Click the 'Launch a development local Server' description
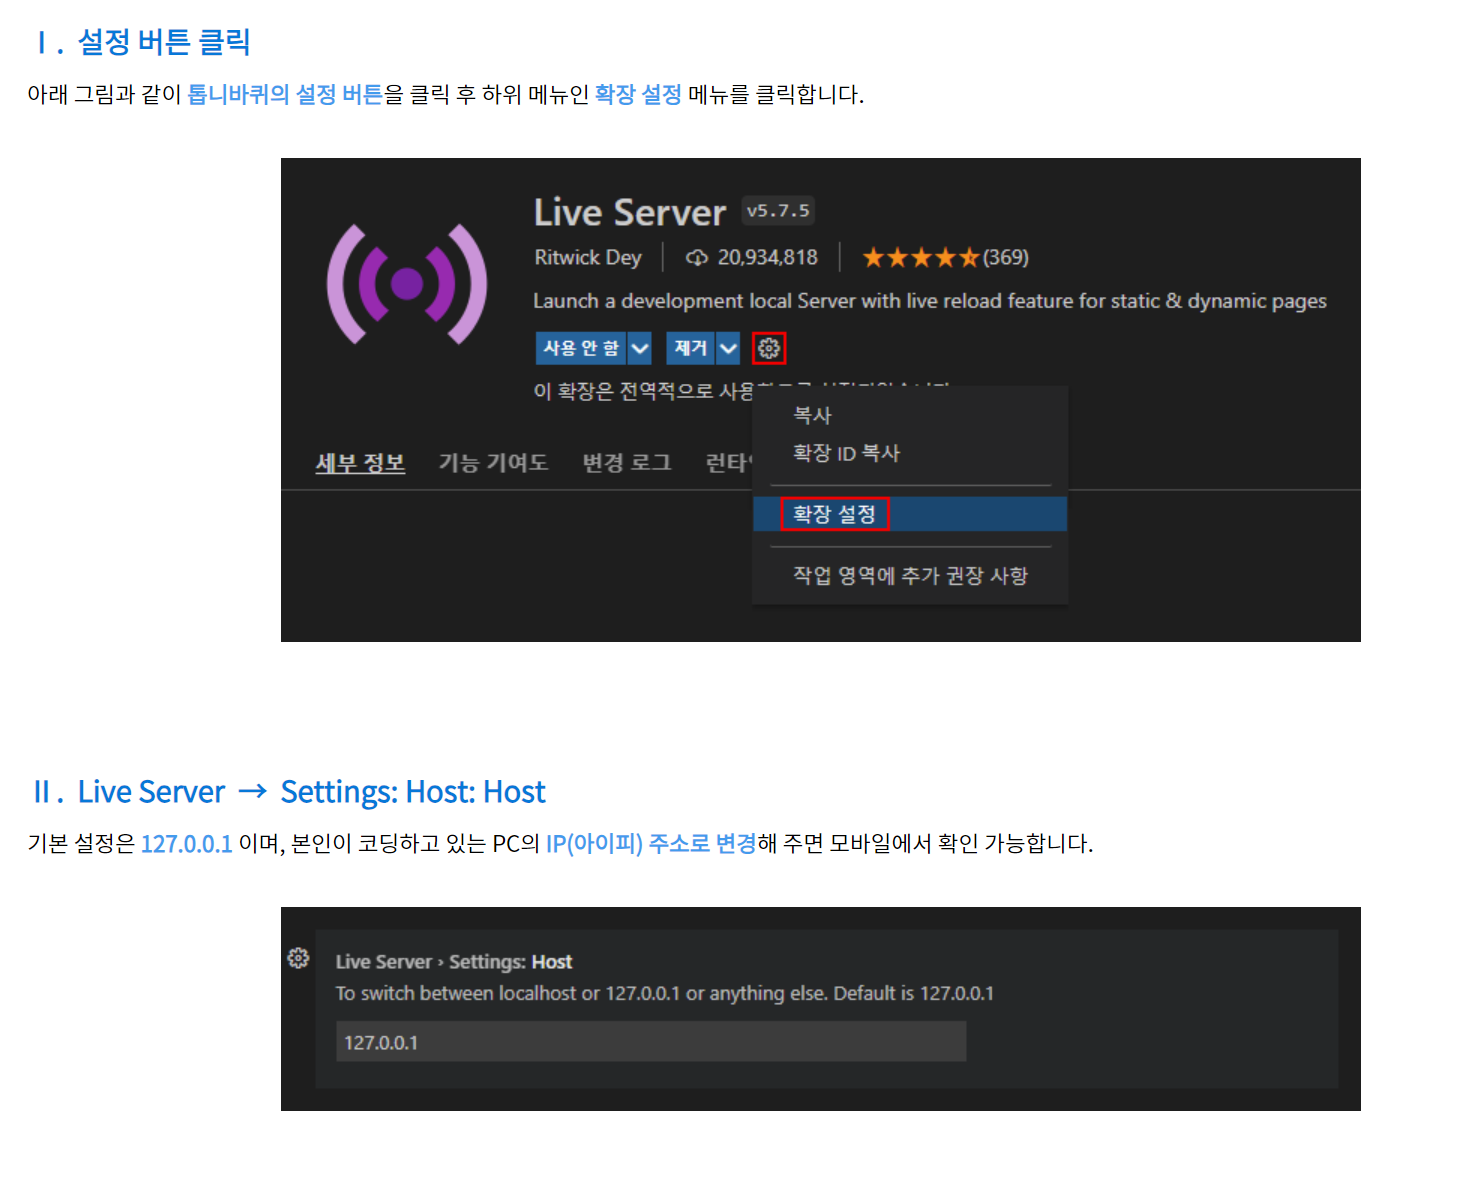This screenshot has height=1177, width=1476. click(930, 301)
